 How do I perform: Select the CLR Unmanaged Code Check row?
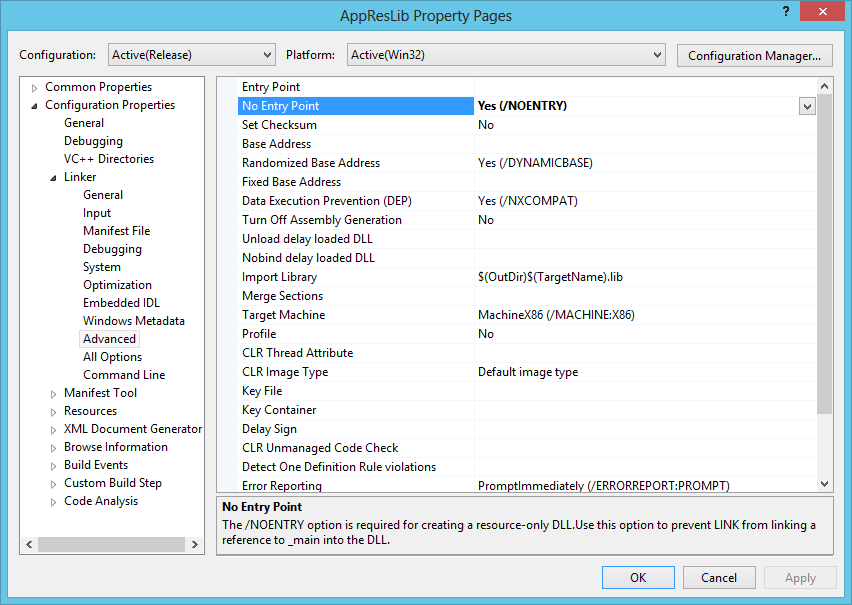[x=527, y=448]
